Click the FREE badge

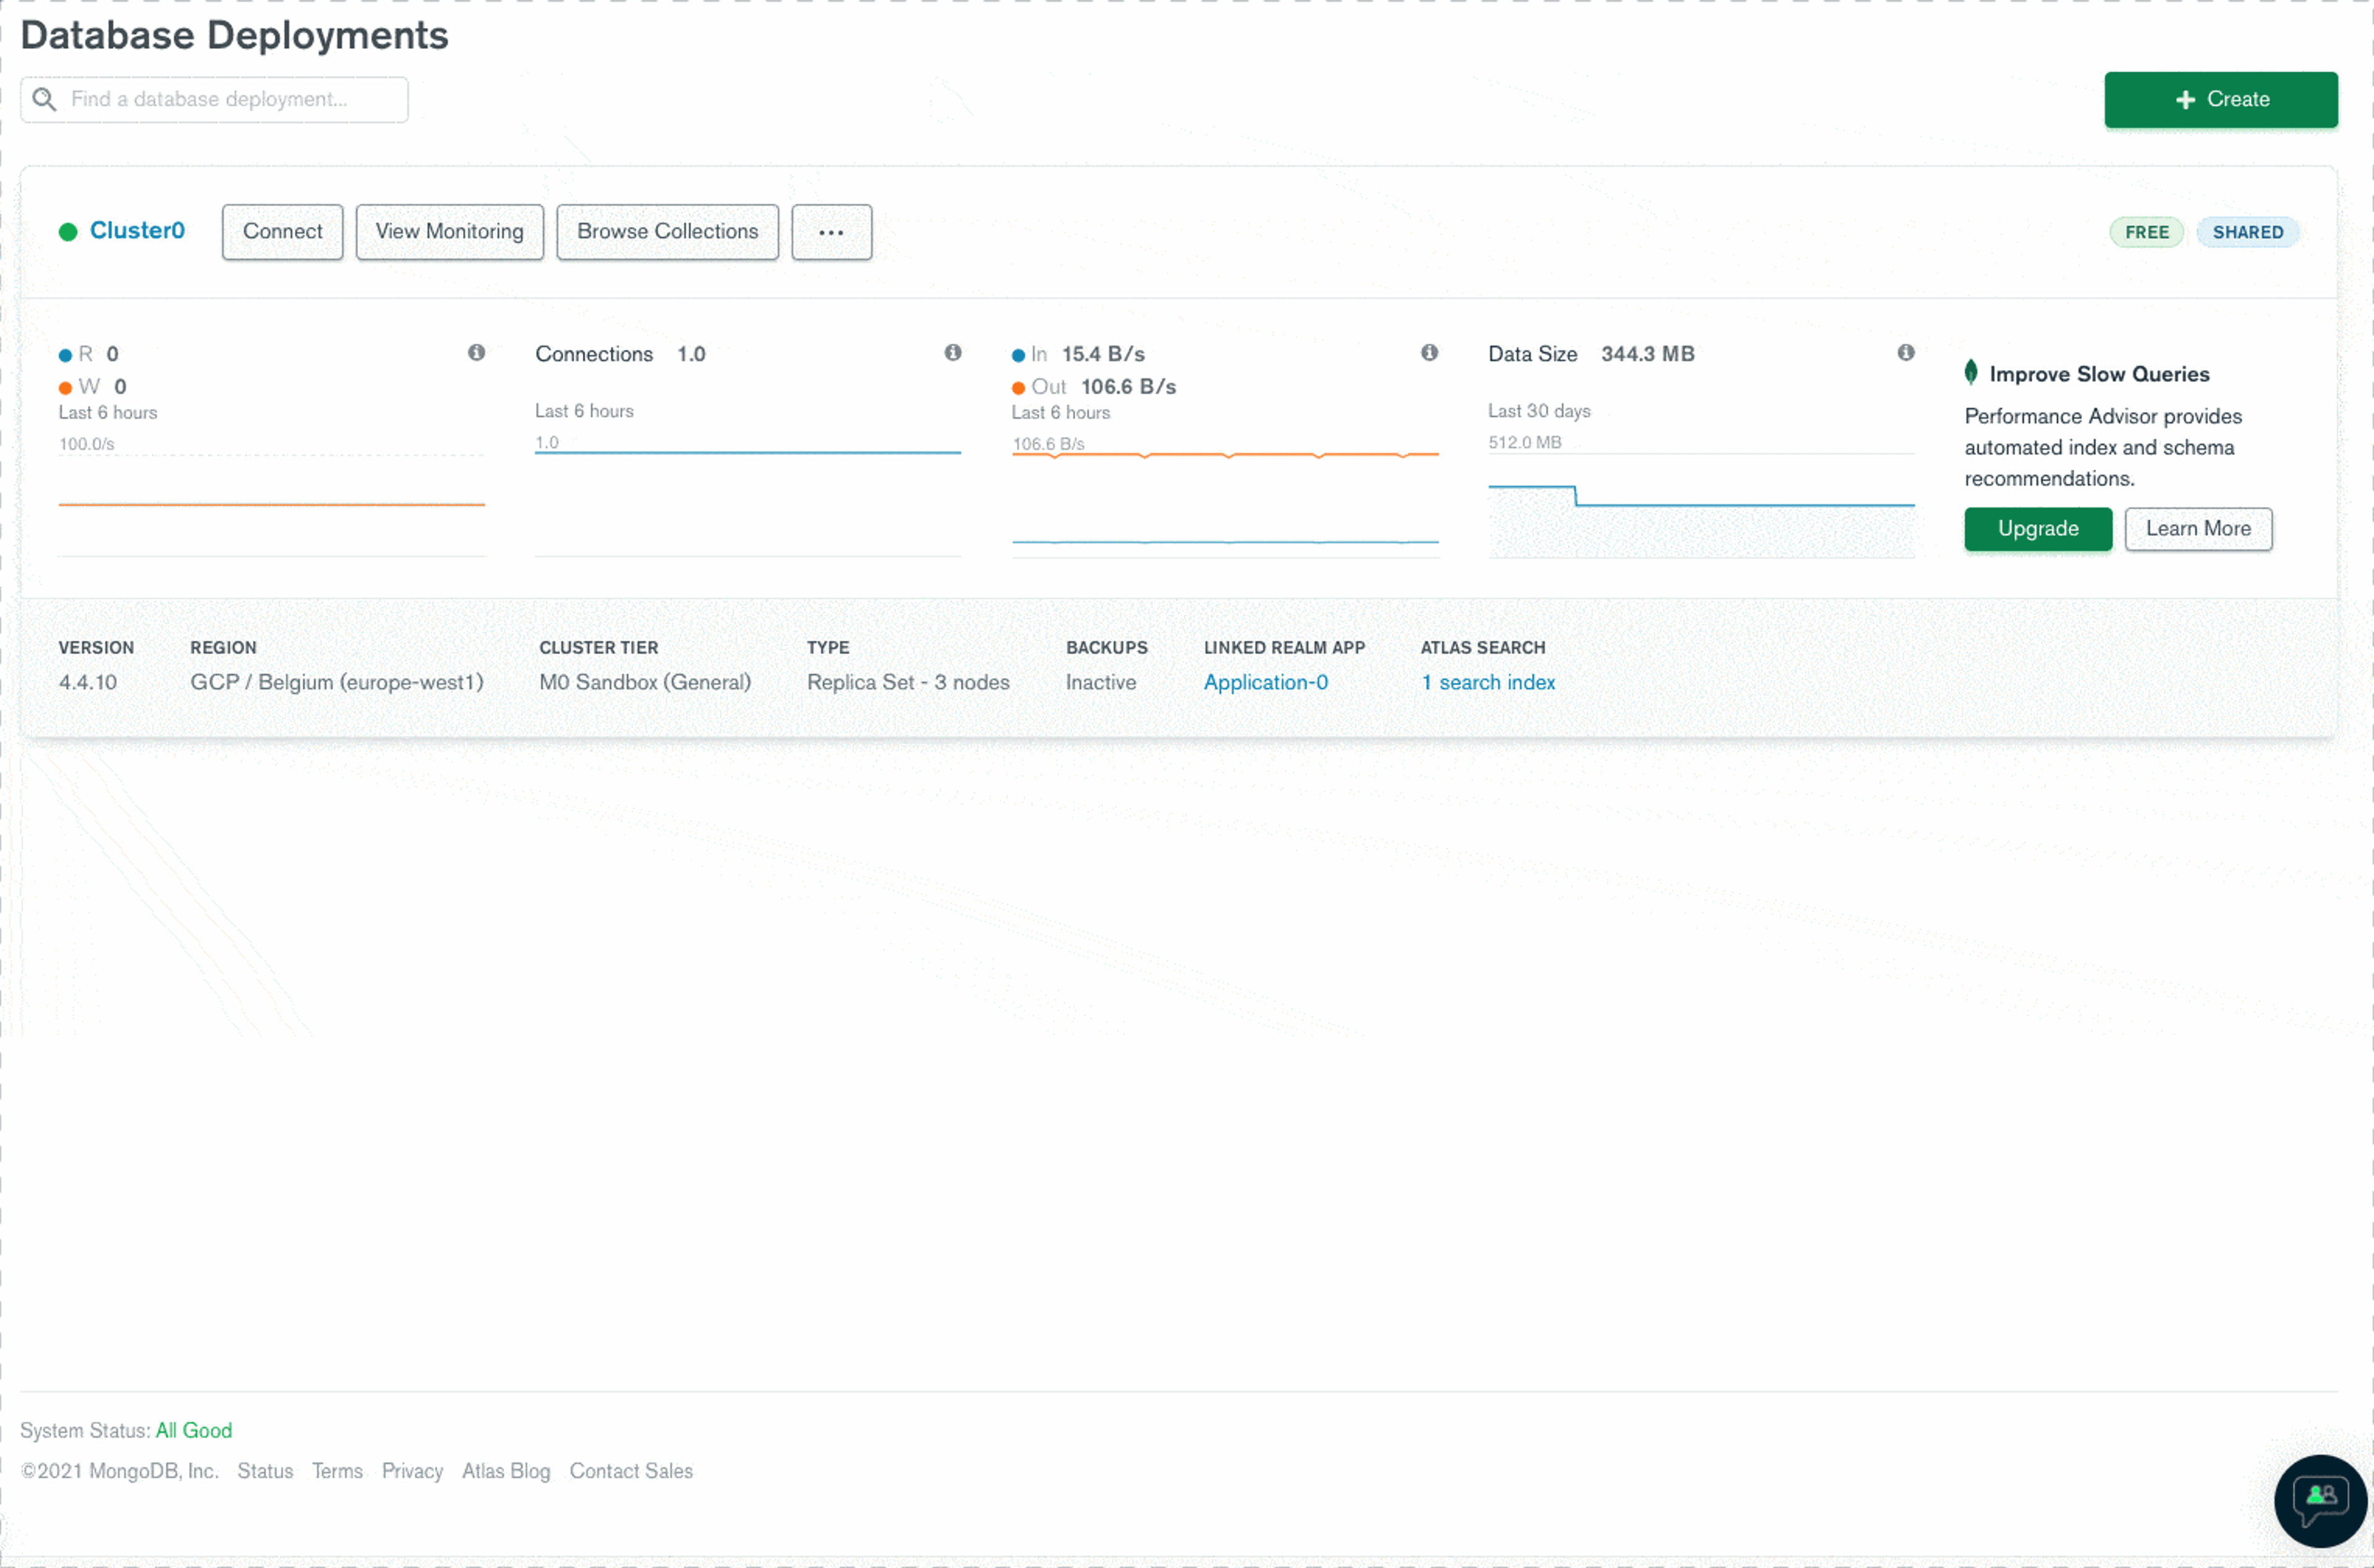tap(2146, 232)
